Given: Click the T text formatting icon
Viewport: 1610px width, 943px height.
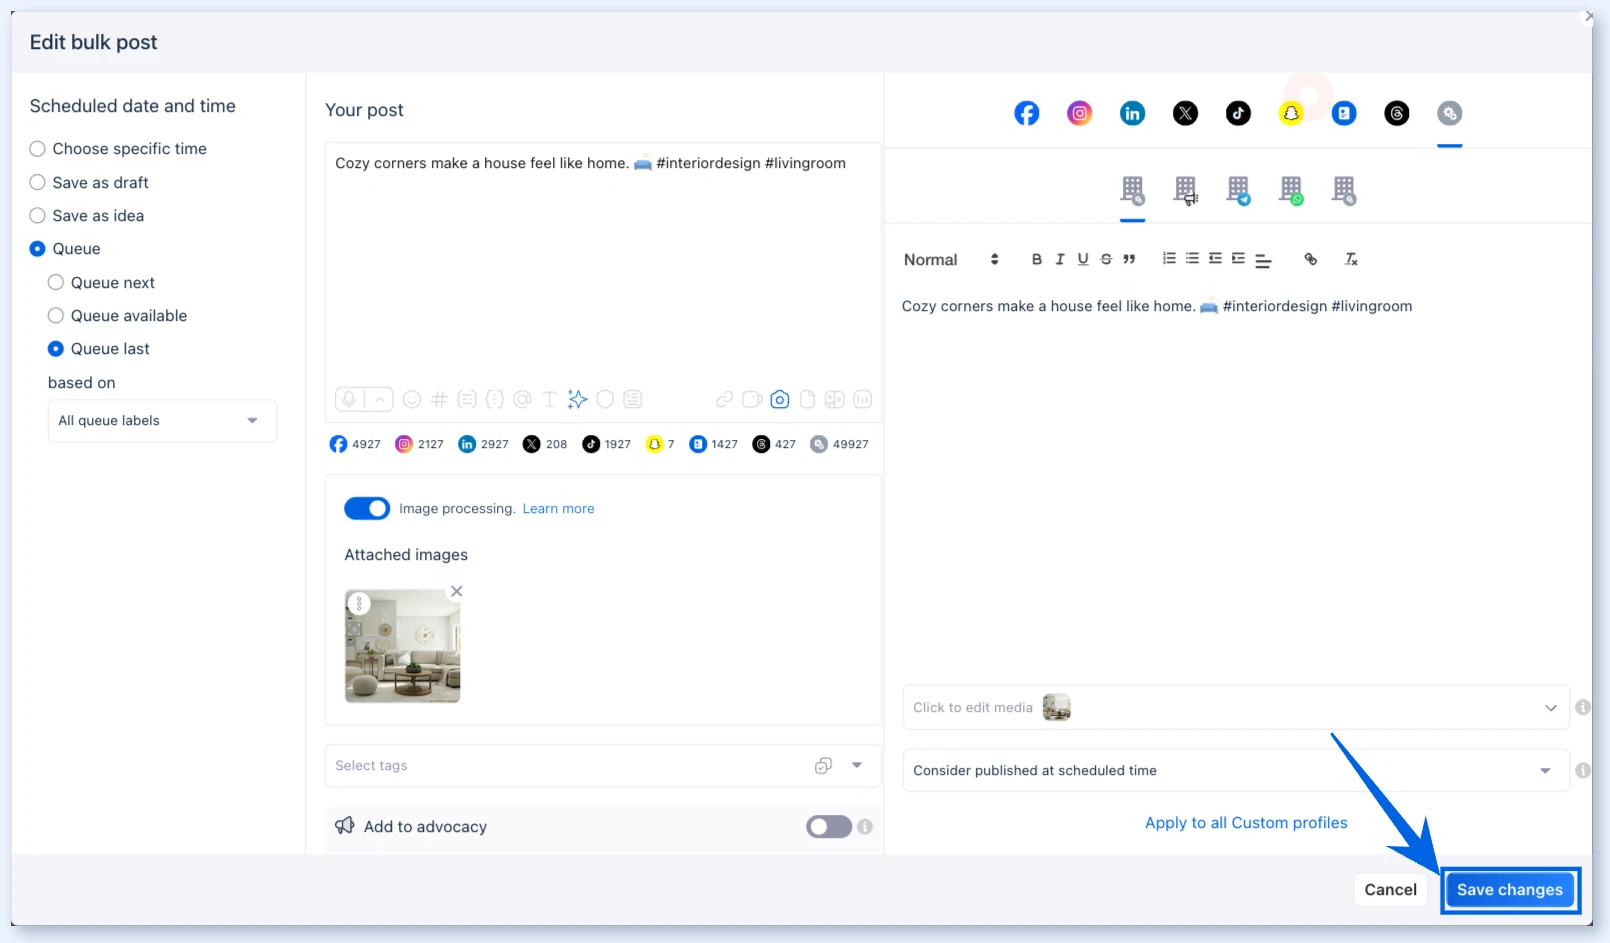Looking at the screenshot, I should 549,400.
